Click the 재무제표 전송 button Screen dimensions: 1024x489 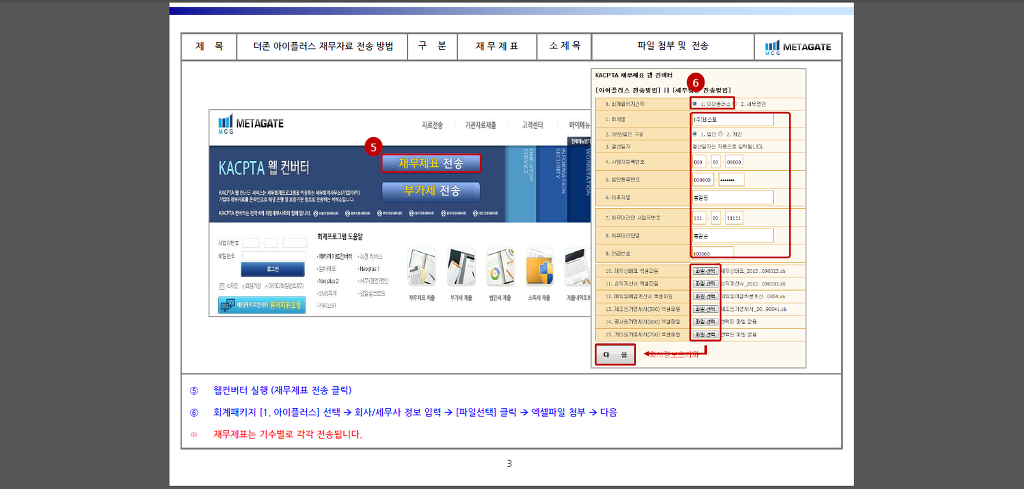(x=431, y=163)
